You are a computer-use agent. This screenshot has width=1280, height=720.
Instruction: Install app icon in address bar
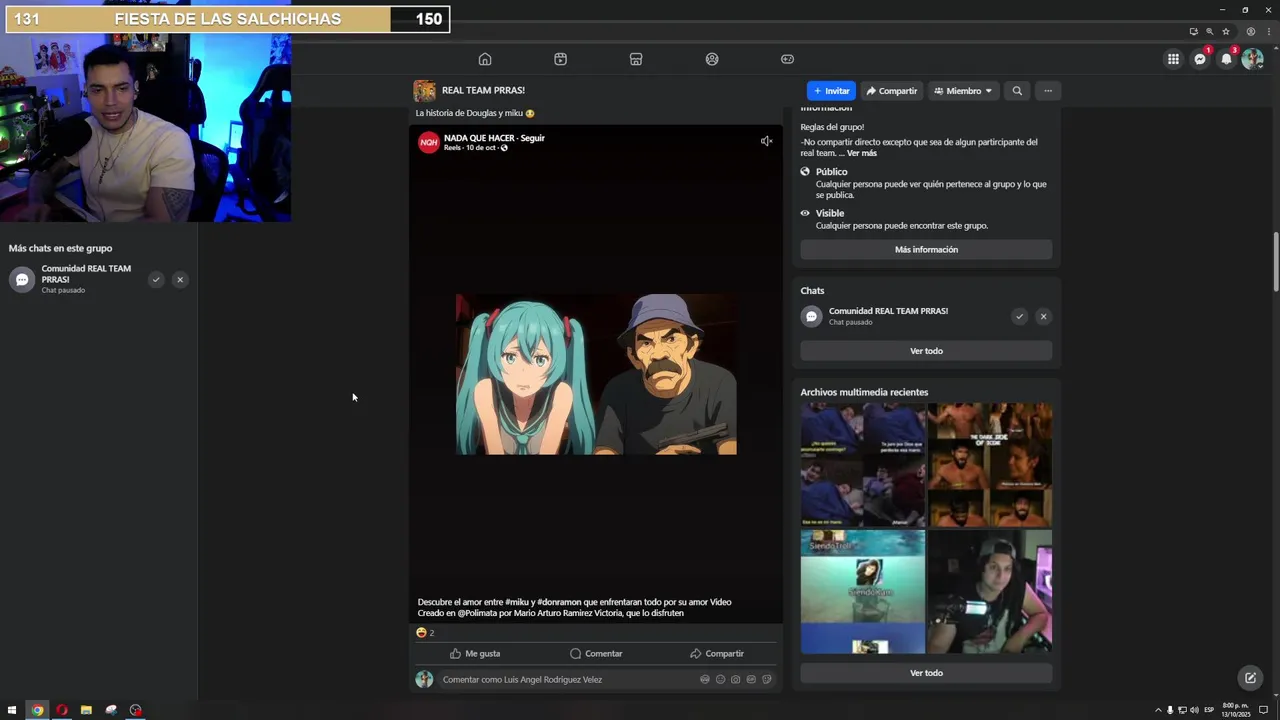click(1193, 31)
